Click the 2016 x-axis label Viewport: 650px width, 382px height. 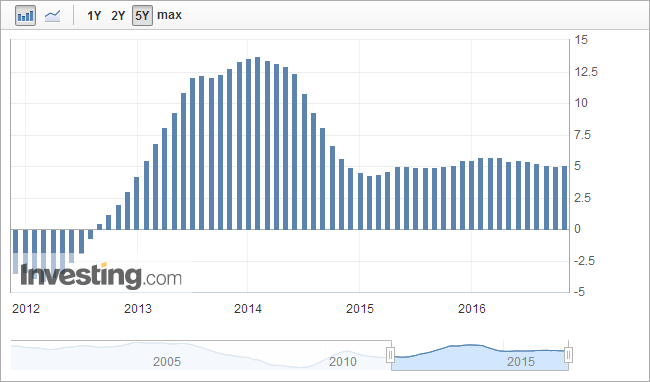click(x=472, y=309)
